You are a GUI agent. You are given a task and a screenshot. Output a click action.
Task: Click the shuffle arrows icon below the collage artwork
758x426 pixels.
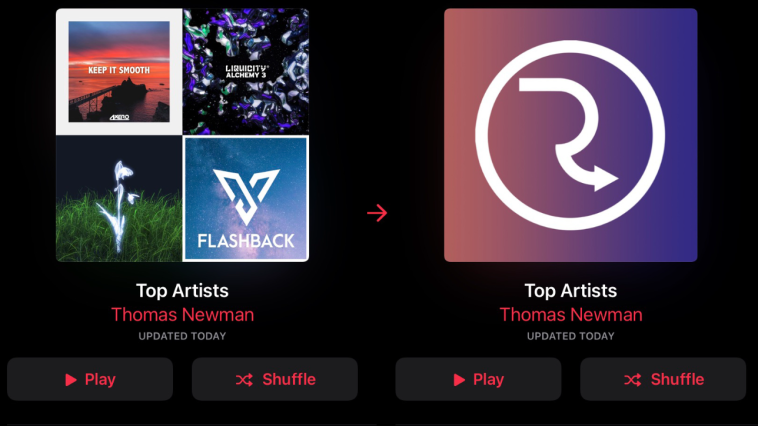[244, 380]
